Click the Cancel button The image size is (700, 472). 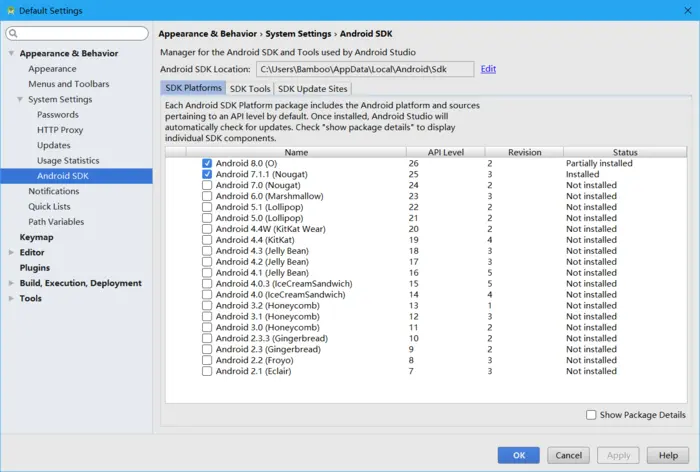point(568,455)
